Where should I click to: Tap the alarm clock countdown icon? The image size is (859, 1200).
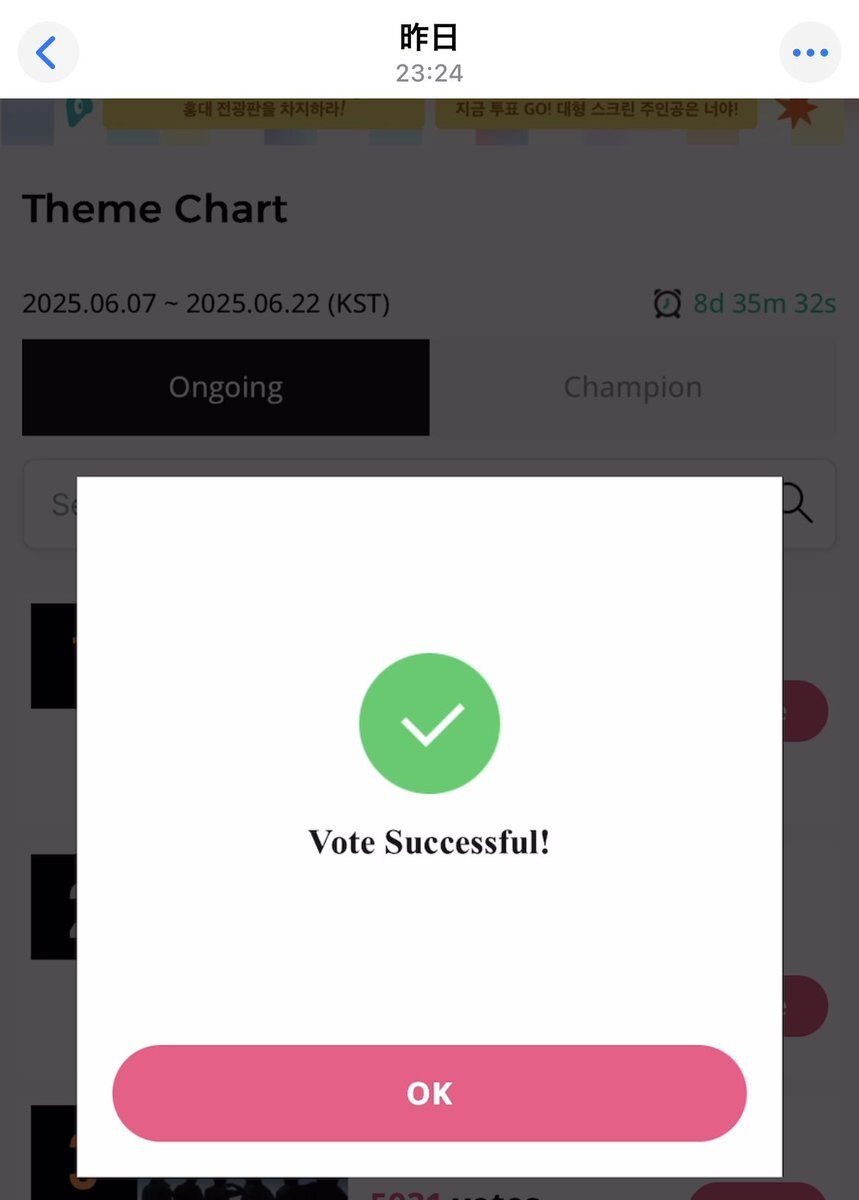(x=667, y=303)
